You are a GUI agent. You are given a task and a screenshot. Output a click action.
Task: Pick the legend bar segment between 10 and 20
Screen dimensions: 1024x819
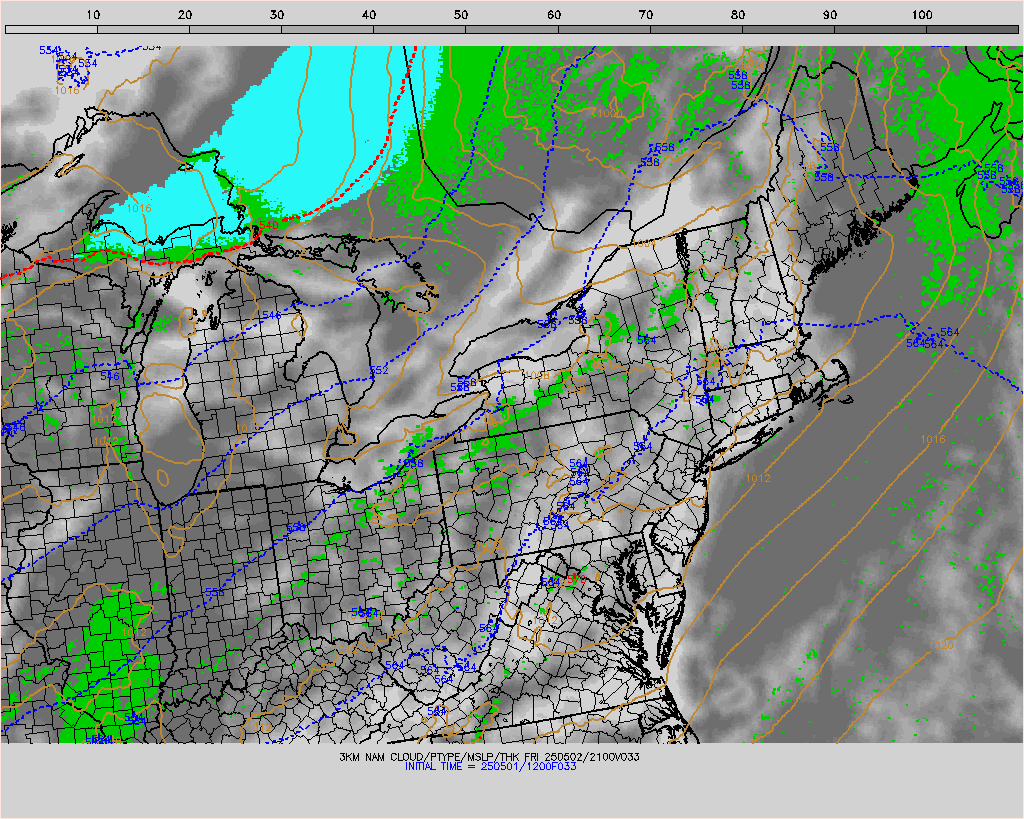144,29
